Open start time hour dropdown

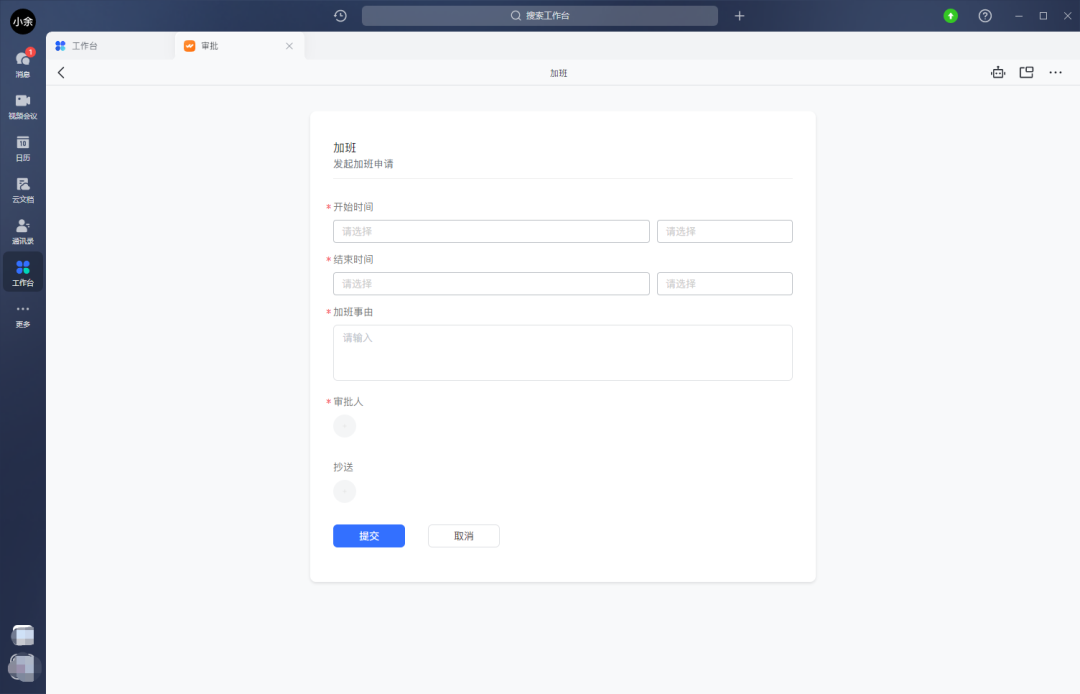click(724, 231)
